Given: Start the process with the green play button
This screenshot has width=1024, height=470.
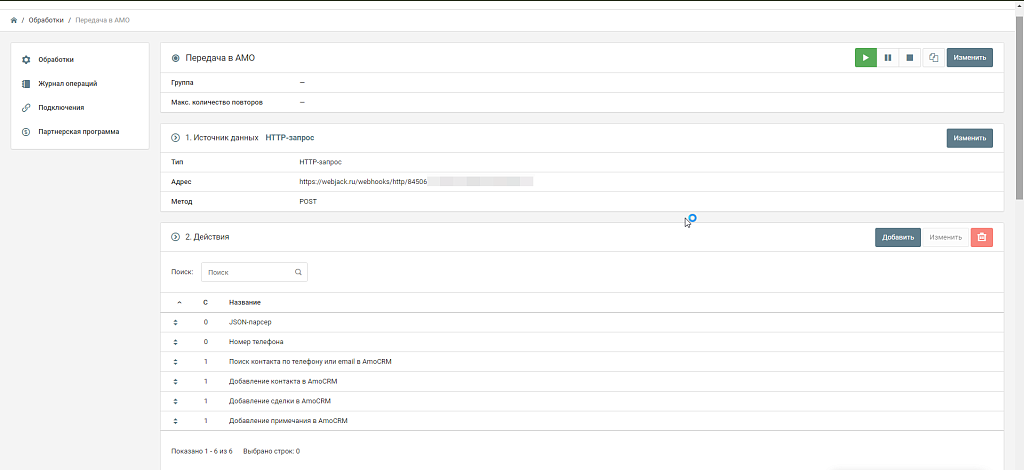Looking at the screenshot, I should [x=865, y=58].
